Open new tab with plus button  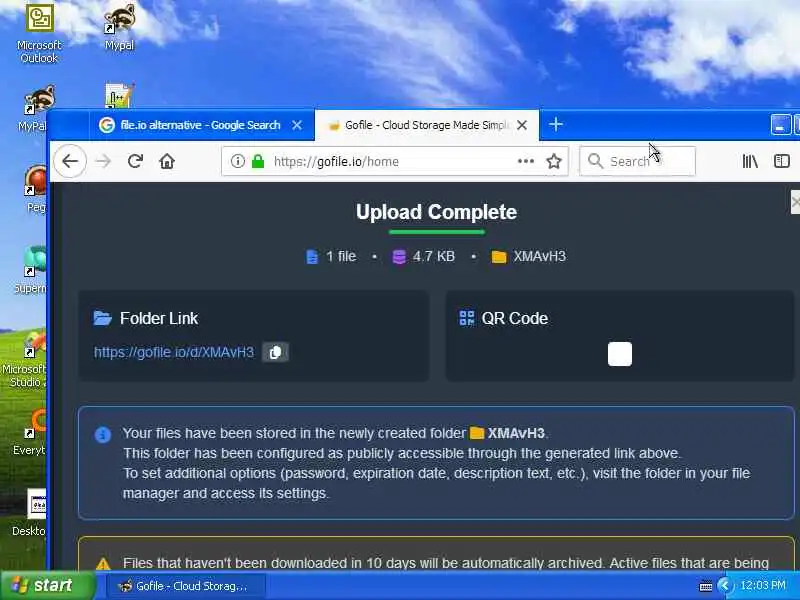pyautogui.click(x=556, y=124)
